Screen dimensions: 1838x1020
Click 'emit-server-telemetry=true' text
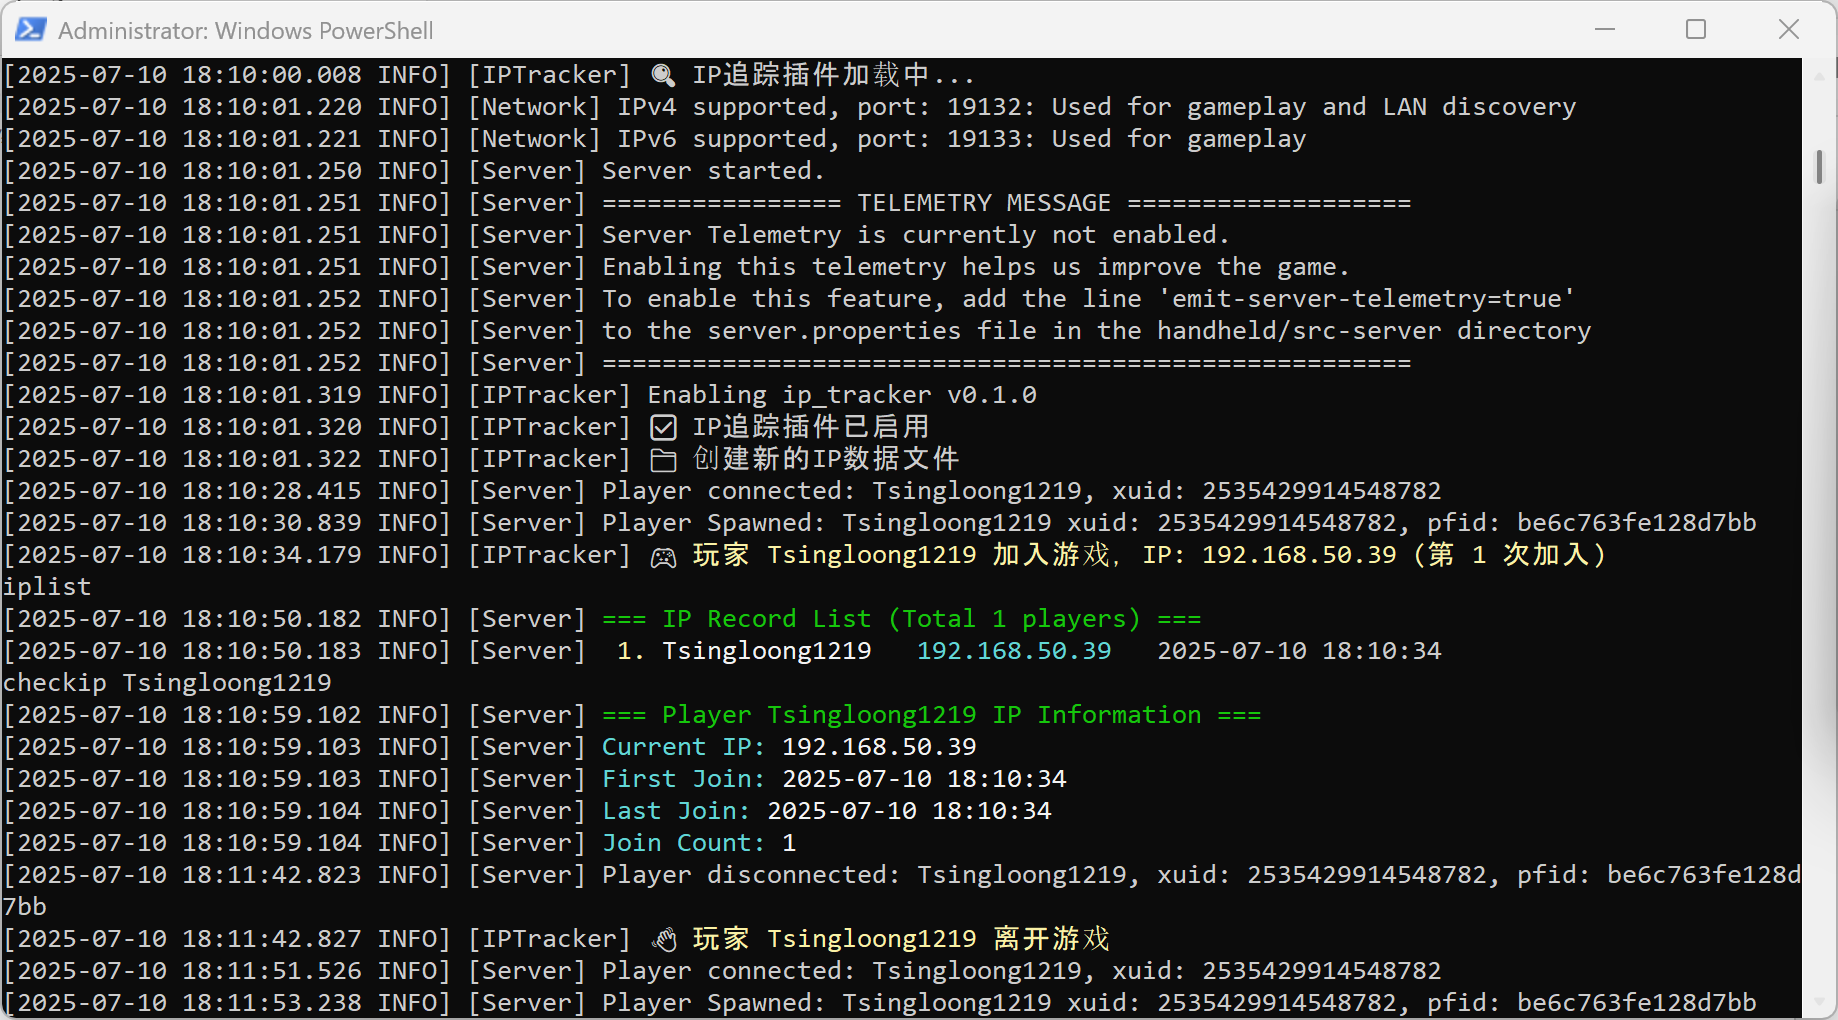click(x=1366, y=299)
